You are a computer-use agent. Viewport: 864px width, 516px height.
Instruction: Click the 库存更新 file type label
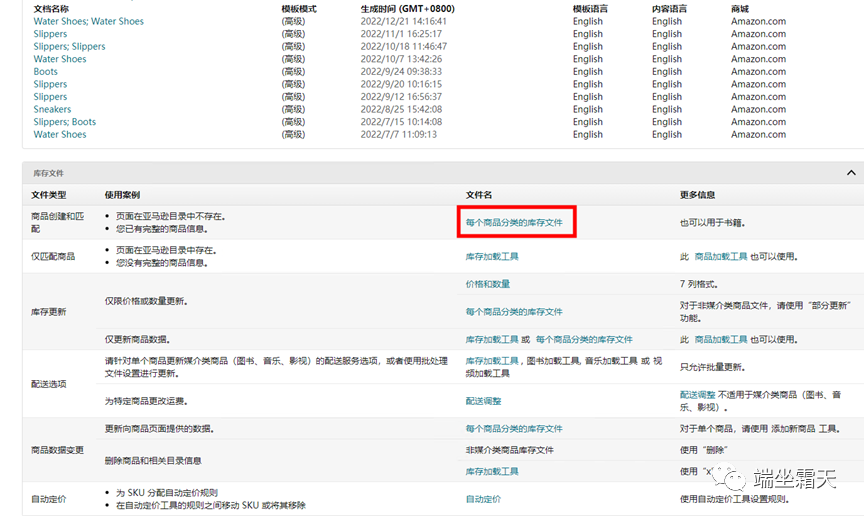(48, 312)
